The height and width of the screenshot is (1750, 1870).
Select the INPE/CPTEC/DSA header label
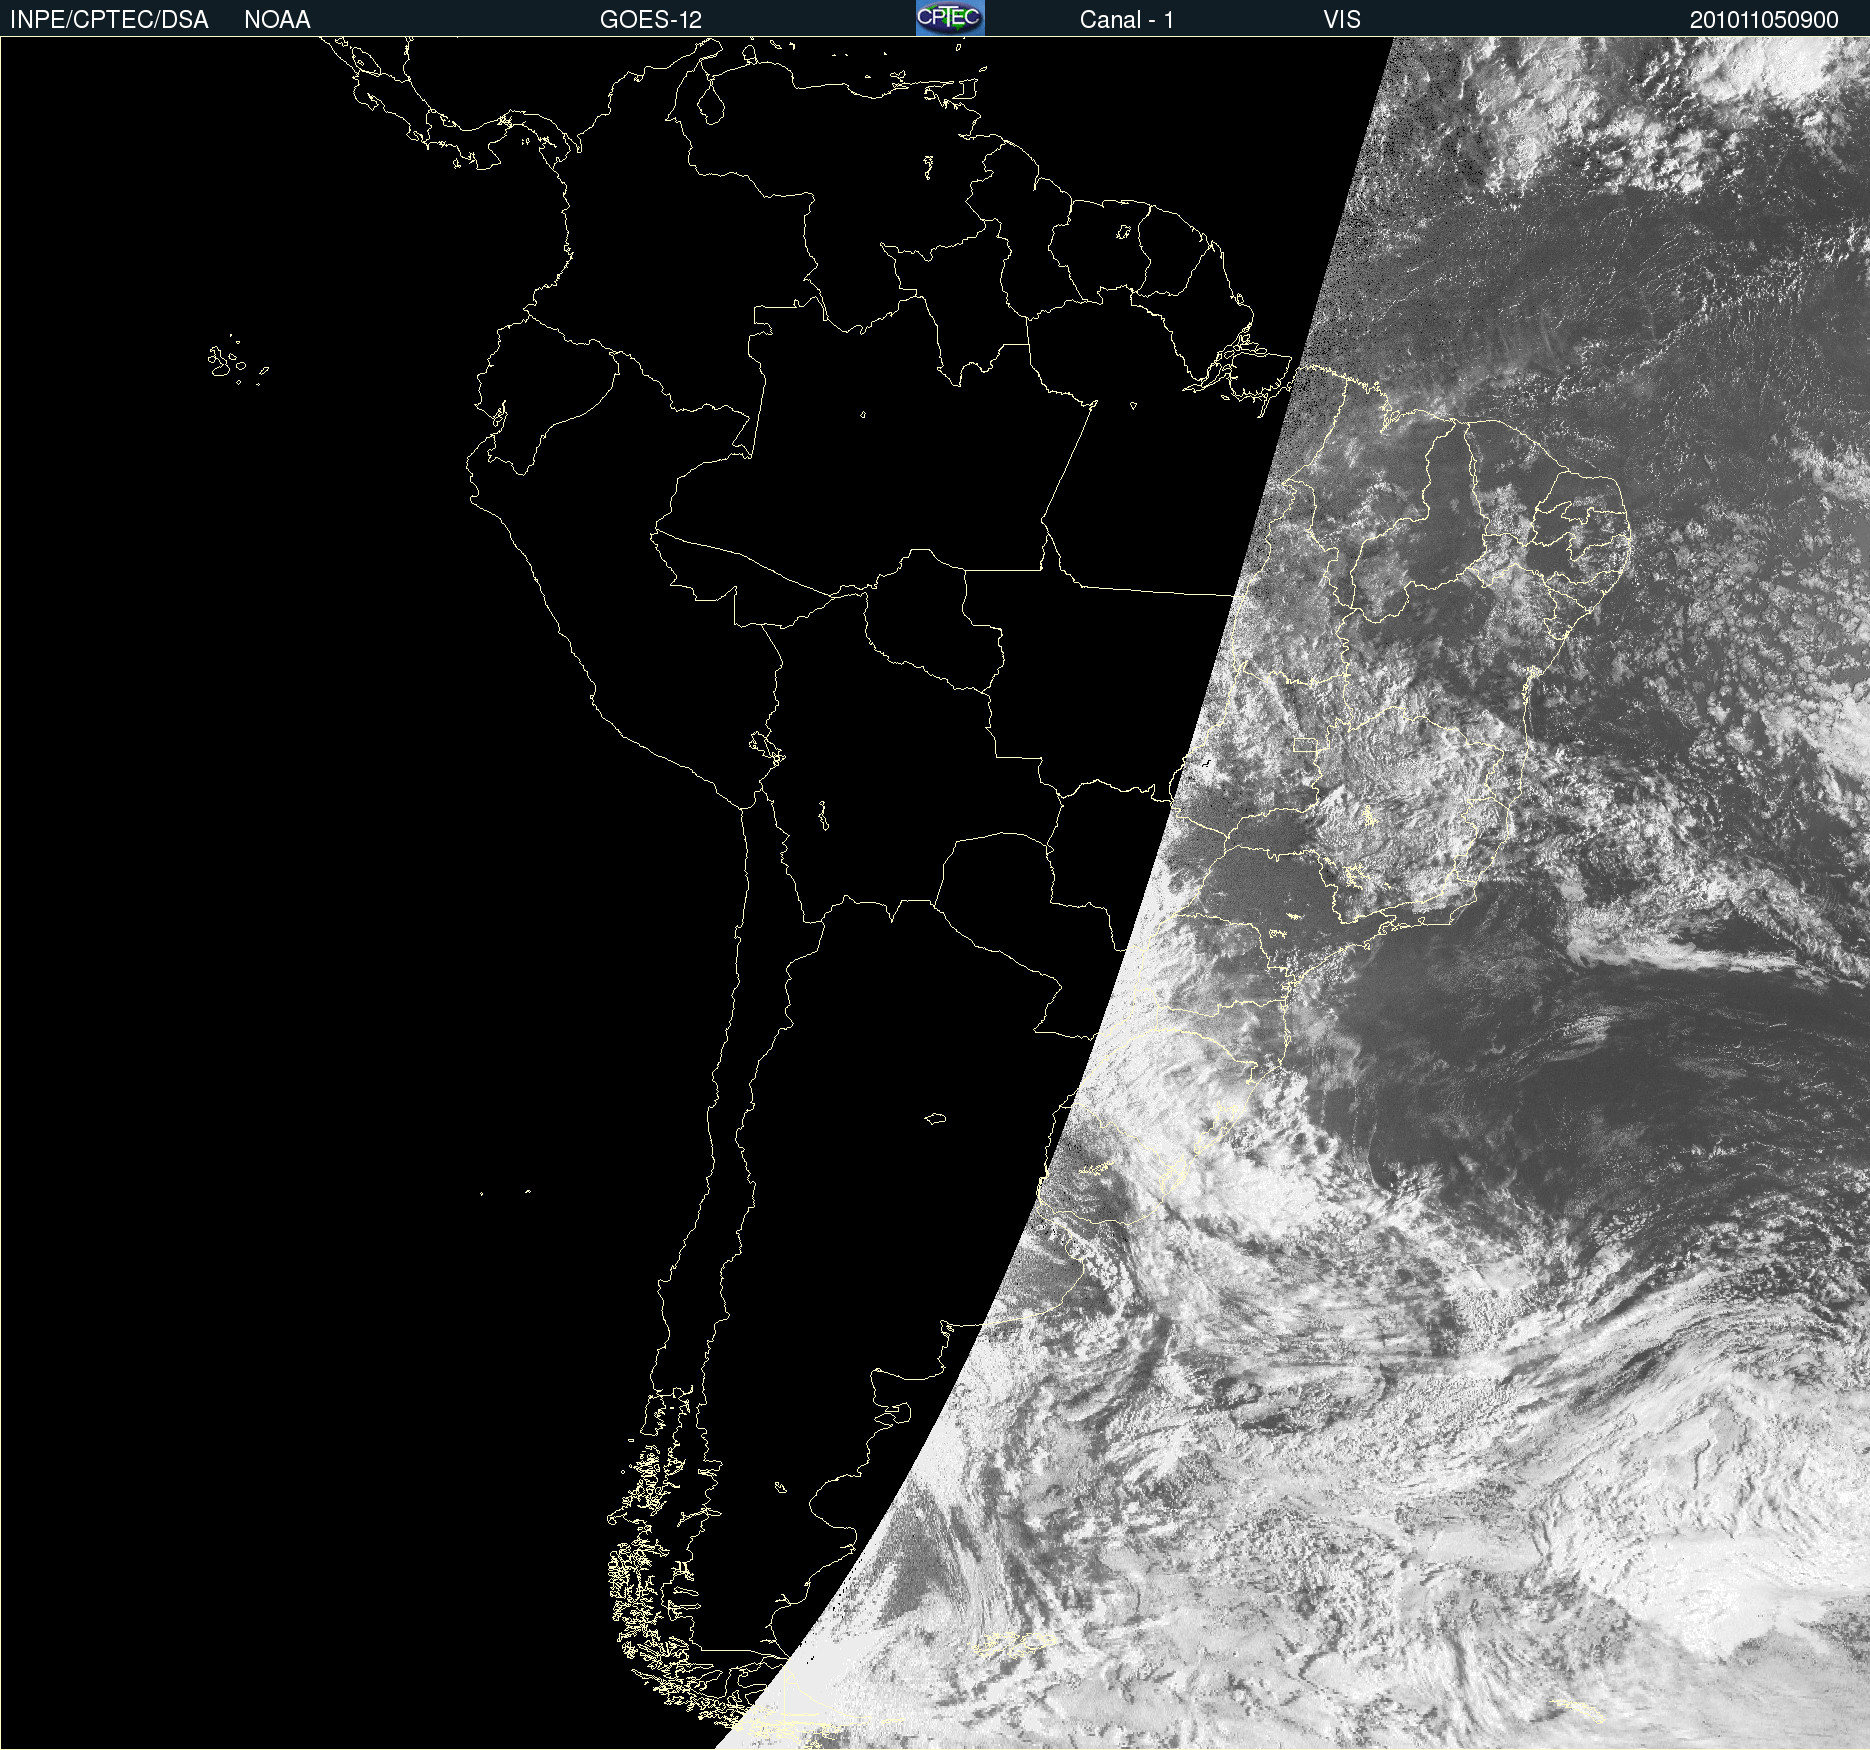109,20
